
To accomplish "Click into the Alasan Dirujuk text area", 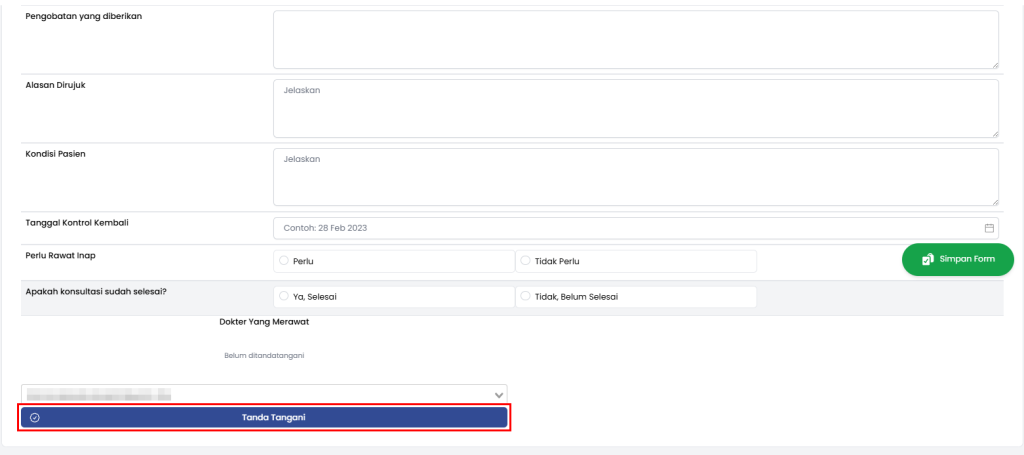I will pos(635,108).
